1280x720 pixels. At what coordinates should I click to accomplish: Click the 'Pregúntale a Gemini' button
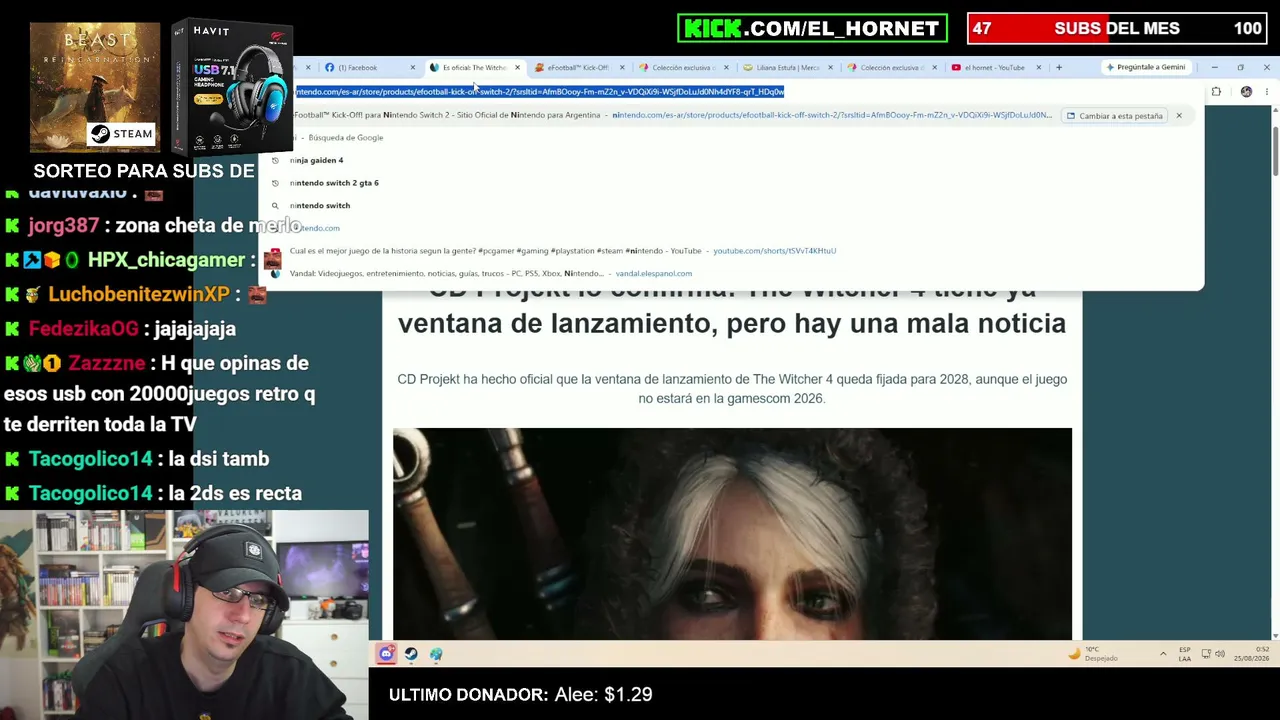point(1146,68)
